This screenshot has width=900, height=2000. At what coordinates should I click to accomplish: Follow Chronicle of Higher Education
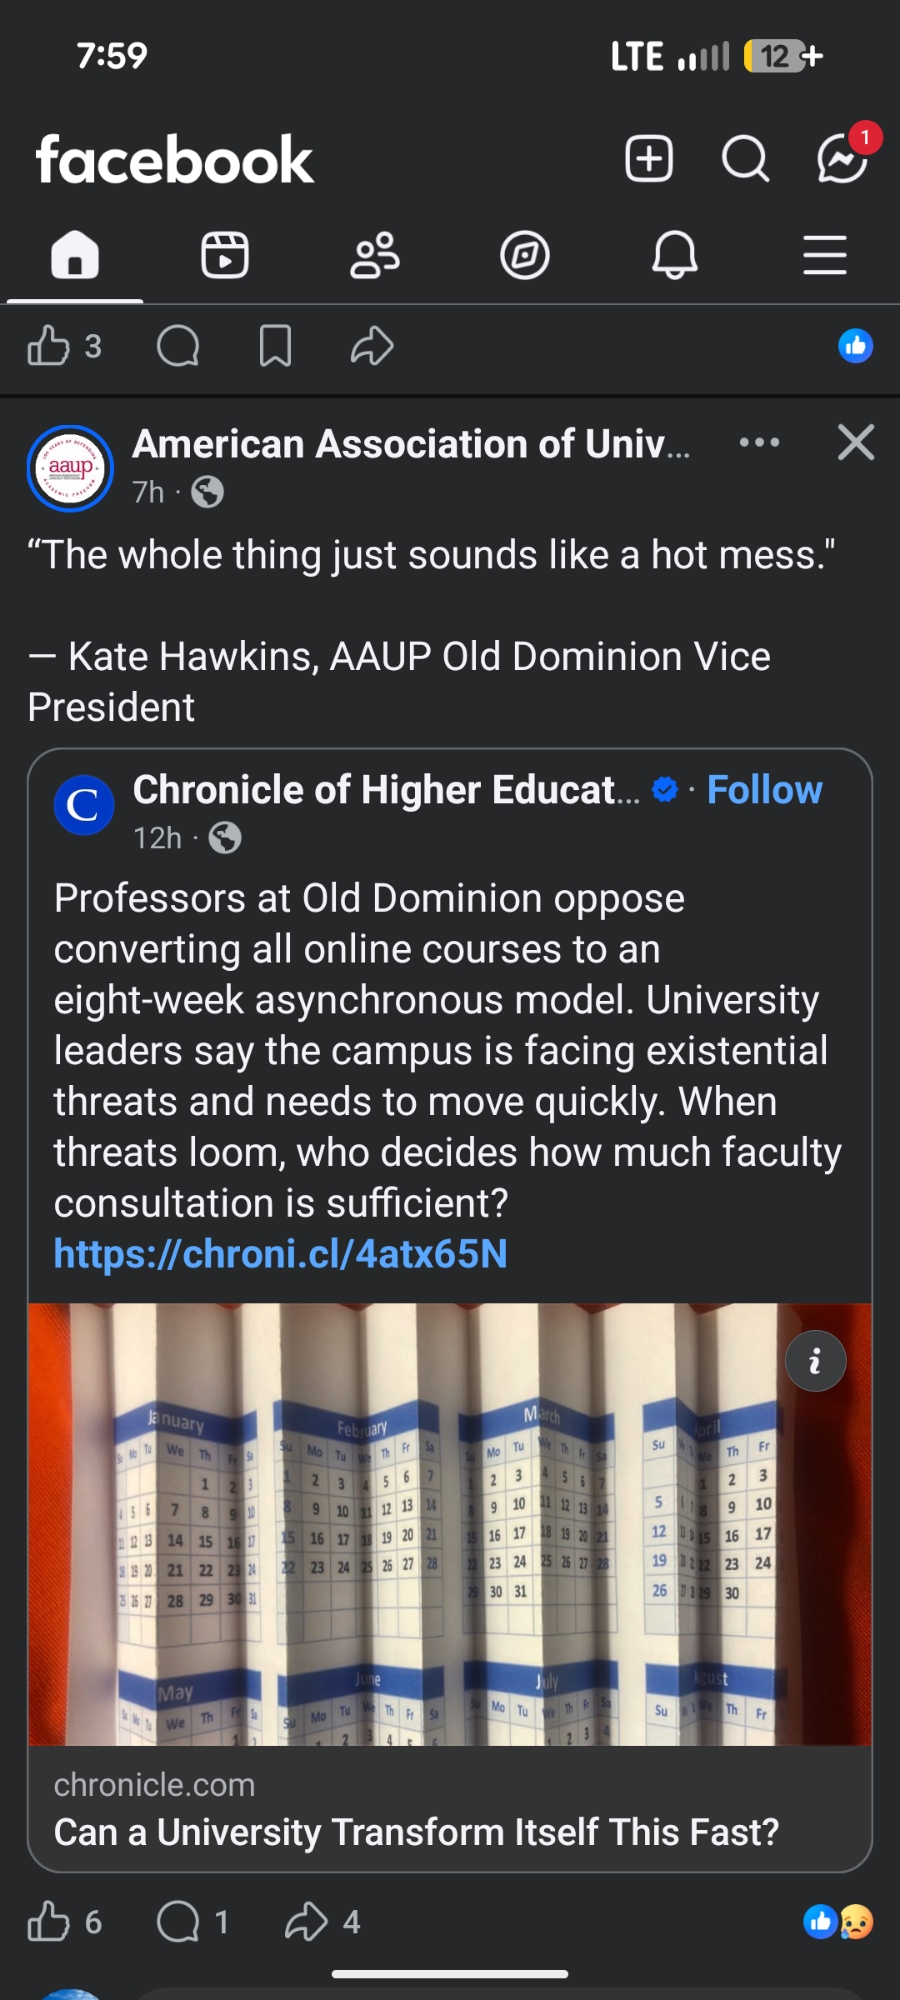(x=764, y=790)
